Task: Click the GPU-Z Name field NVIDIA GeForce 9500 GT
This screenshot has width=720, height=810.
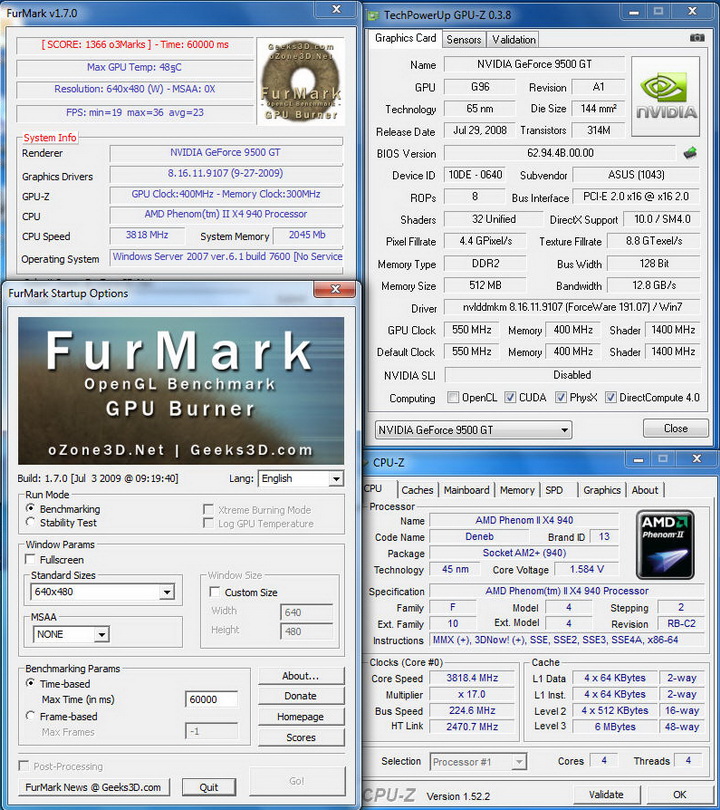Action: click(535, 64)
